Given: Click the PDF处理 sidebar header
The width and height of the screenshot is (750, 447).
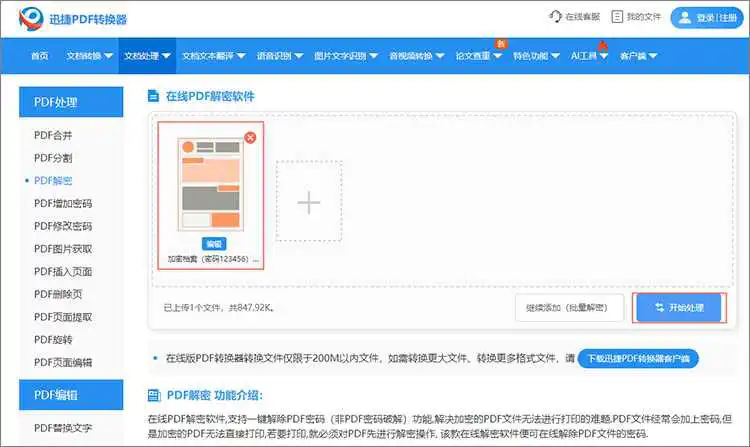Looking at the screenshot, I should (71, 102).
